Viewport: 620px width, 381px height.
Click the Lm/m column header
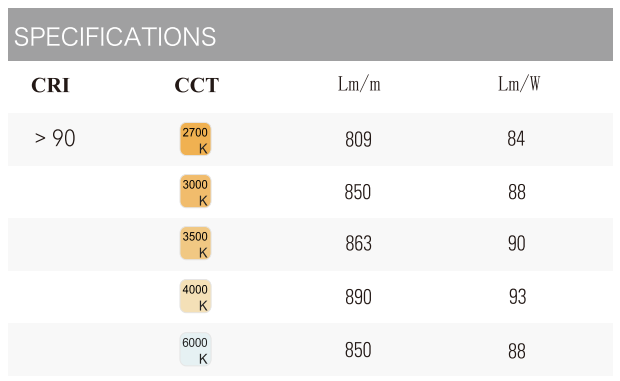pos(359,84)
